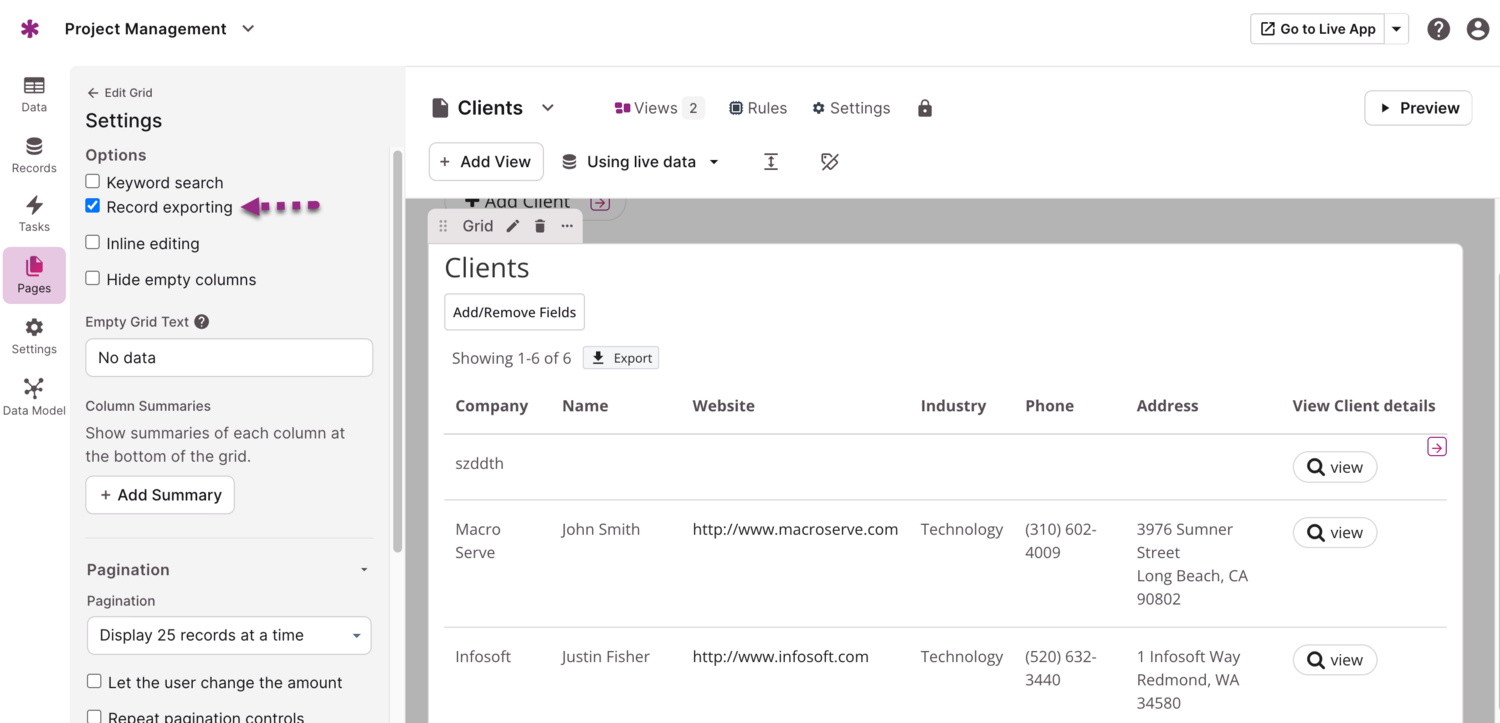Expand the Project Management app dropdown

(x=248, y=29)
